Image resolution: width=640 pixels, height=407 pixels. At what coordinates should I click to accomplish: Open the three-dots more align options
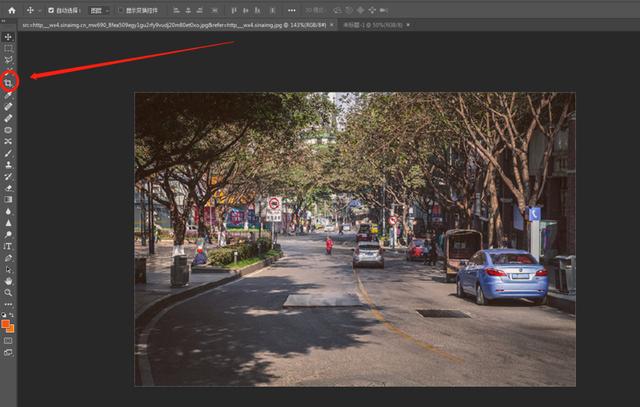click(x=291, y=10)
